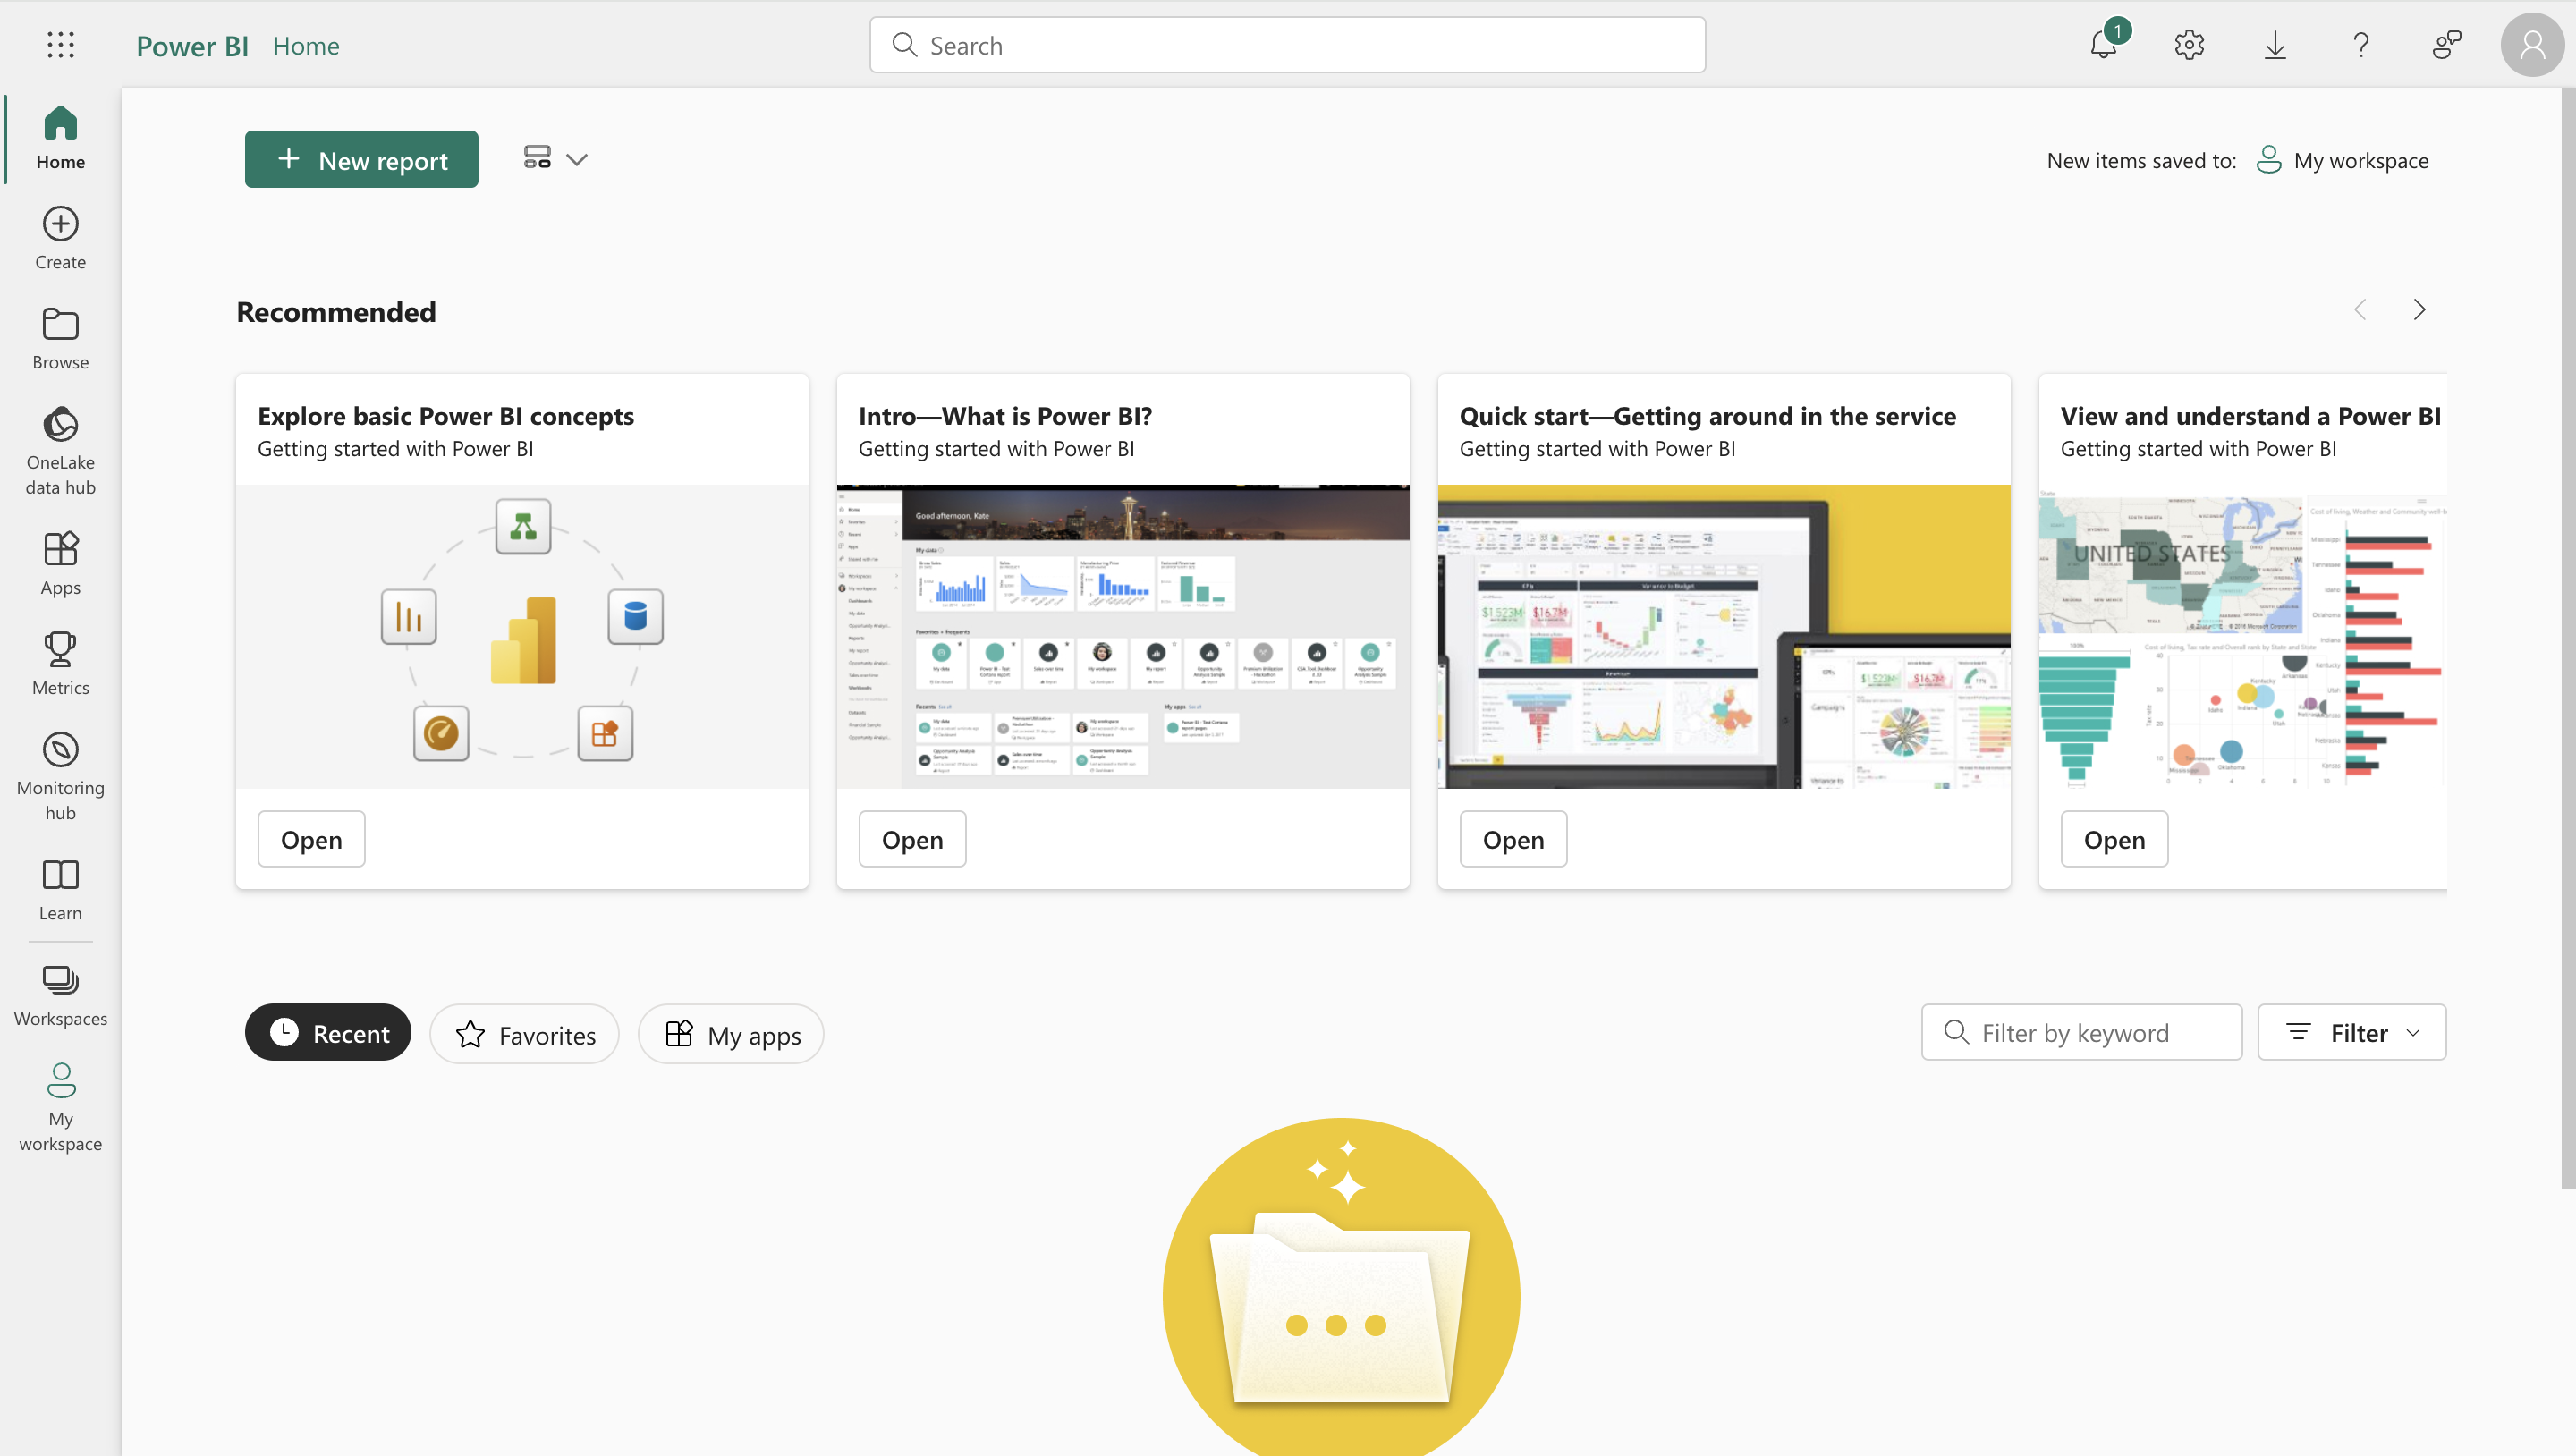Click the page vertical scrollbar
This screenshot has width=2576, height=1456.
pos(2568,638)
